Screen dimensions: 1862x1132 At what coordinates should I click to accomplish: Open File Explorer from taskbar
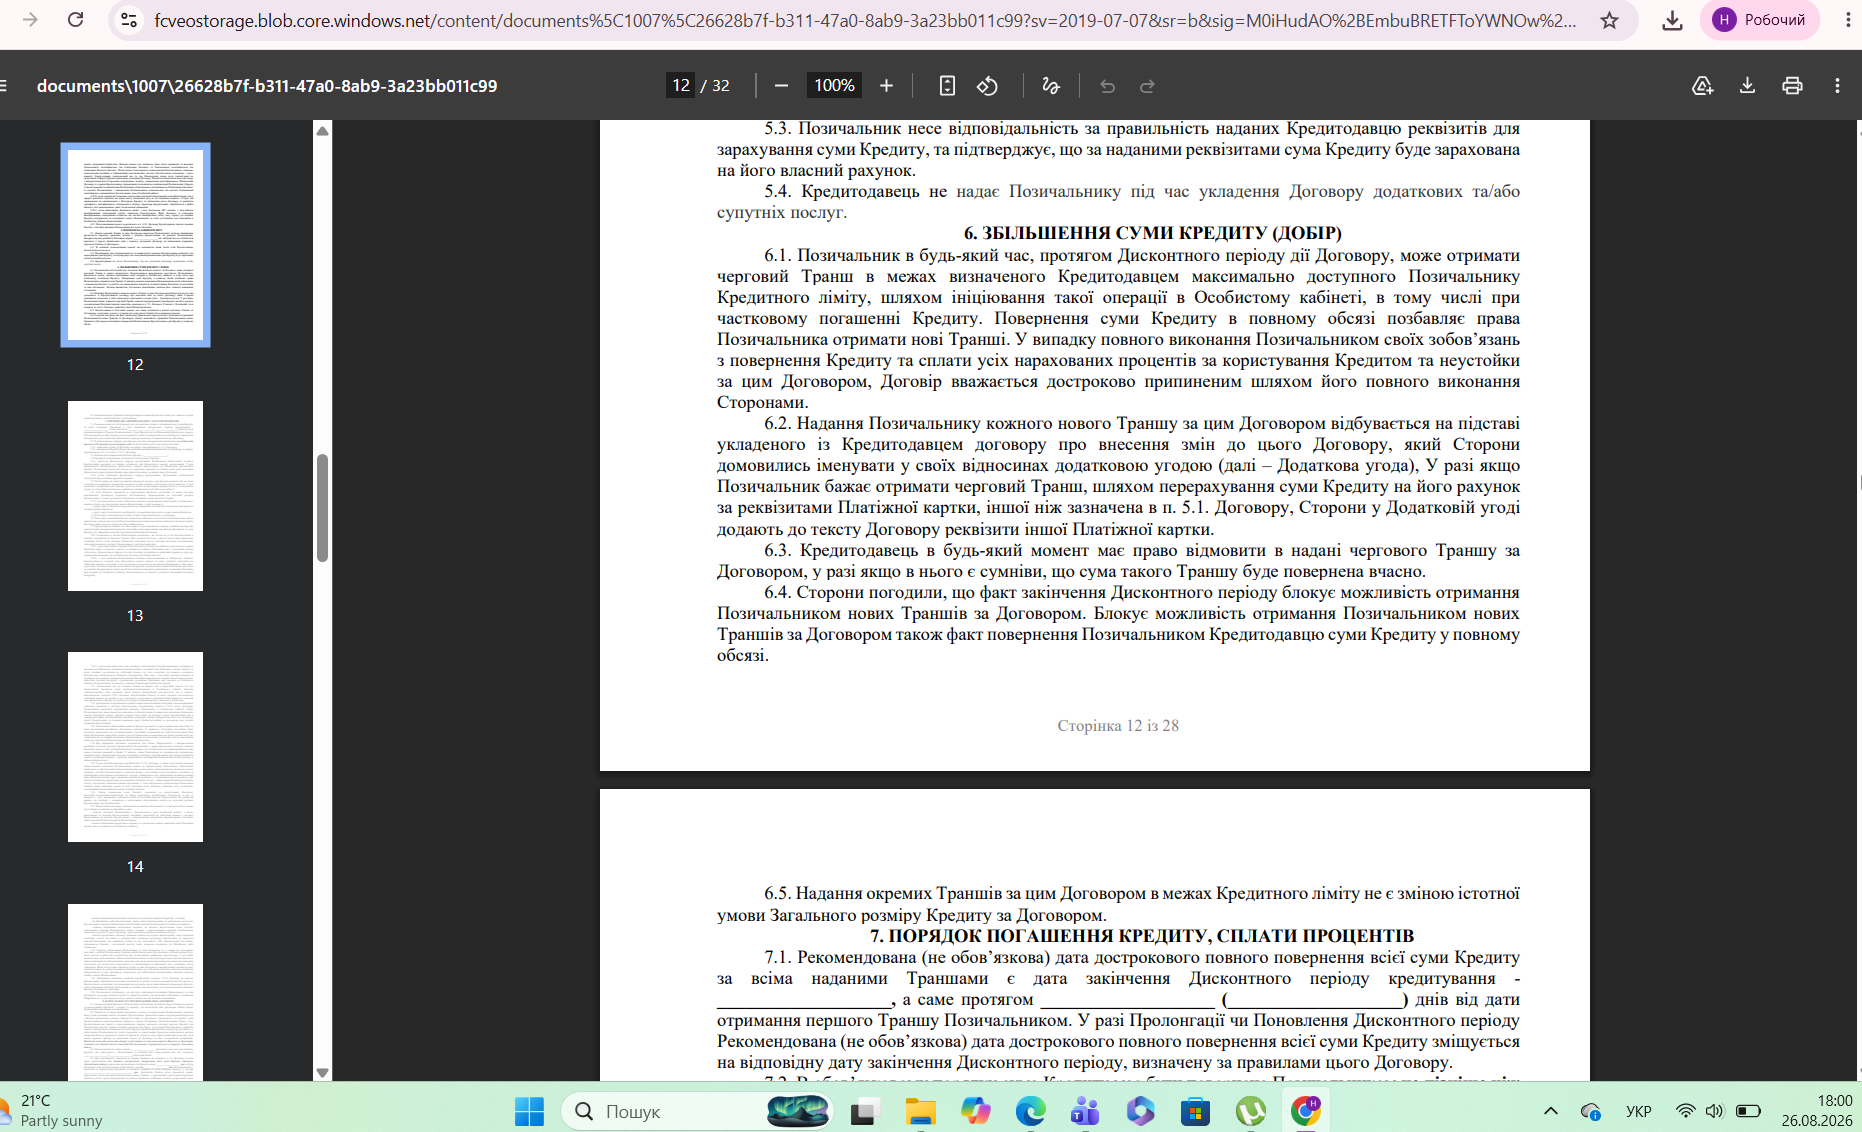click(x=920, y=1111)
